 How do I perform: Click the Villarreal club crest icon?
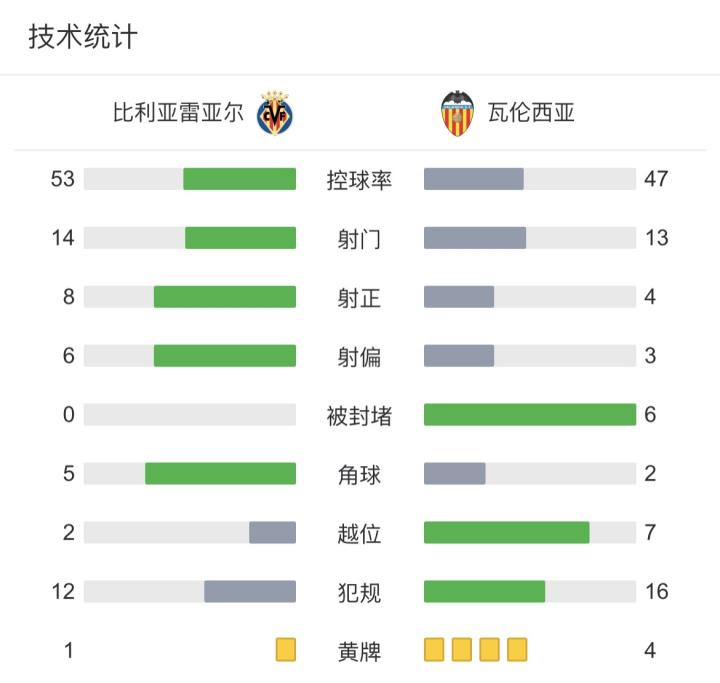pos(275,114)
